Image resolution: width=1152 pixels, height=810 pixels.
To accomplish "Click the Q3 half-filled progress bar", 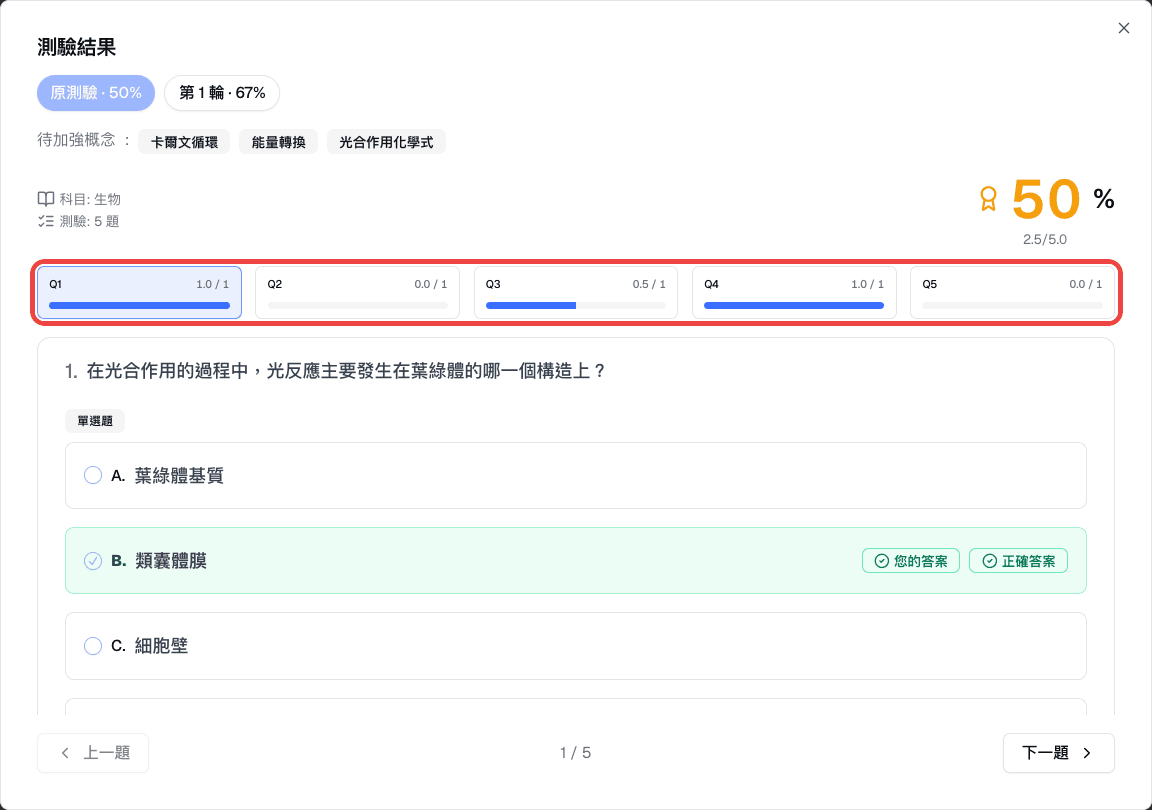I will click(x=576, y=306).
